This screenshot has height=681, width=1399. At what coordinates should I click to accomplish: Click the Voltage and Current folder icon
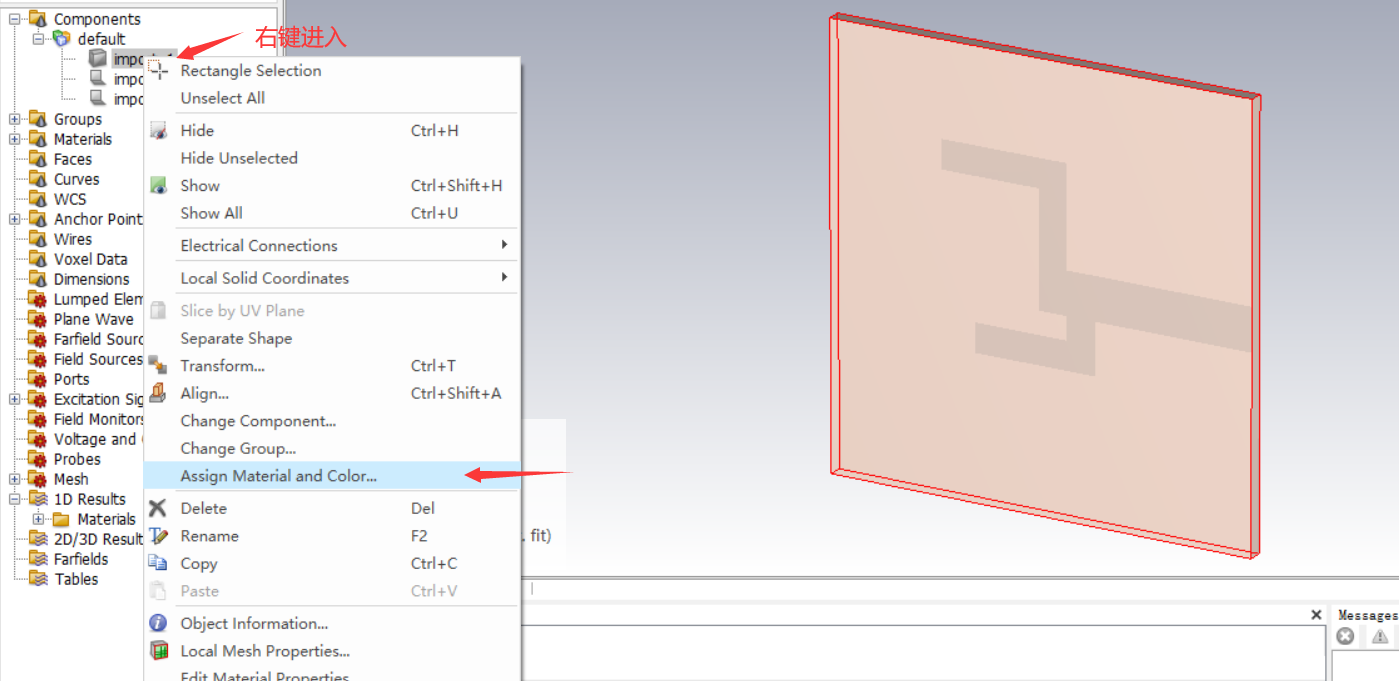click(x=38, y=439)
